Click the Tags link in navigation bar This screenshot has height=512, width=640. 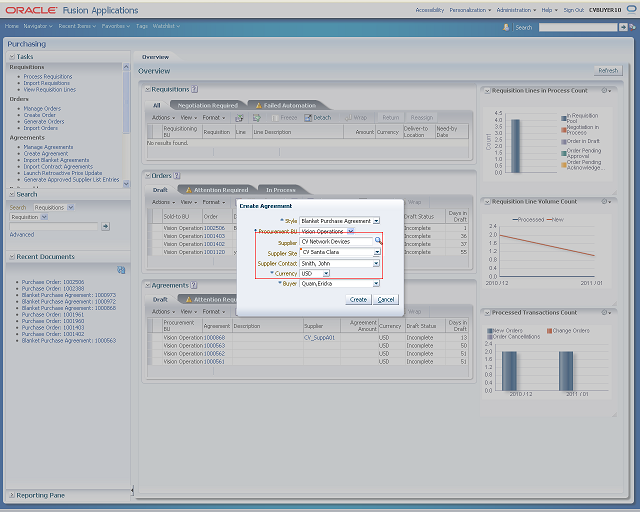click(141, 26)
